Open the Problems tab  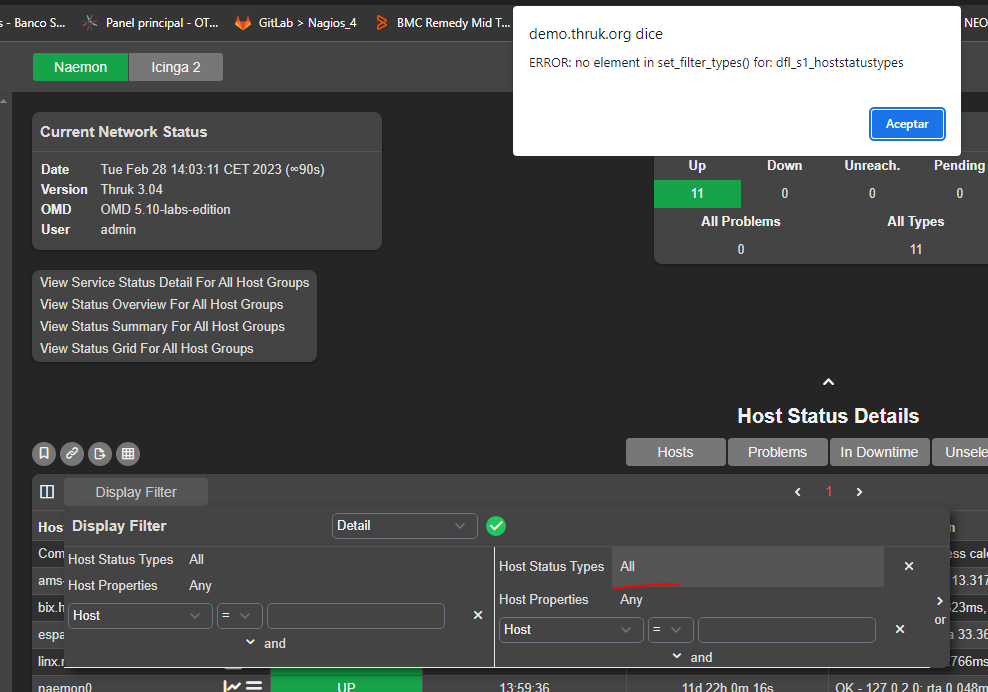coord(778,452)
